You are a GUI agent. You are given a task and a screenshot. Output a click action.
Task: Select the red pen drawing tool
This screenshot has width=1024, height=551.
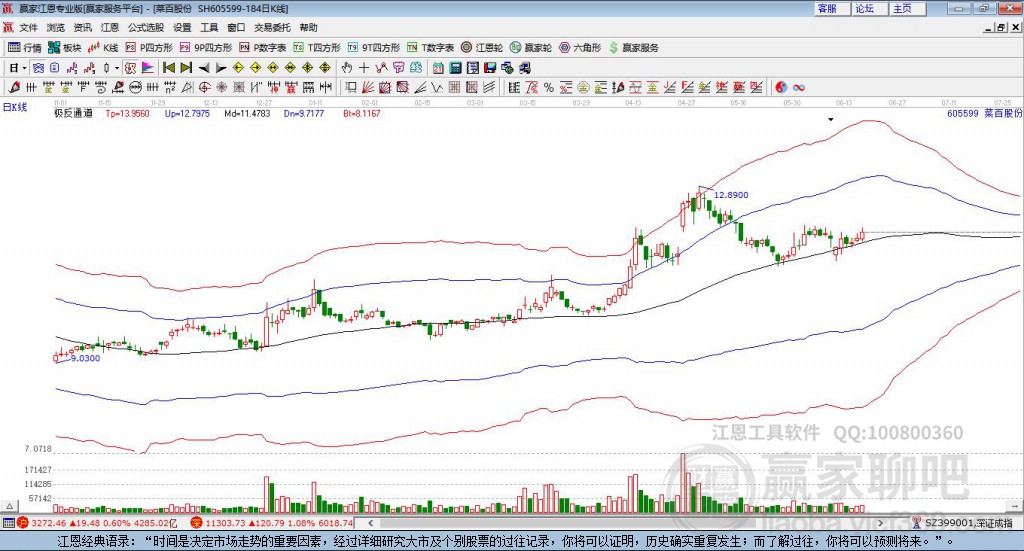point(14,87)
